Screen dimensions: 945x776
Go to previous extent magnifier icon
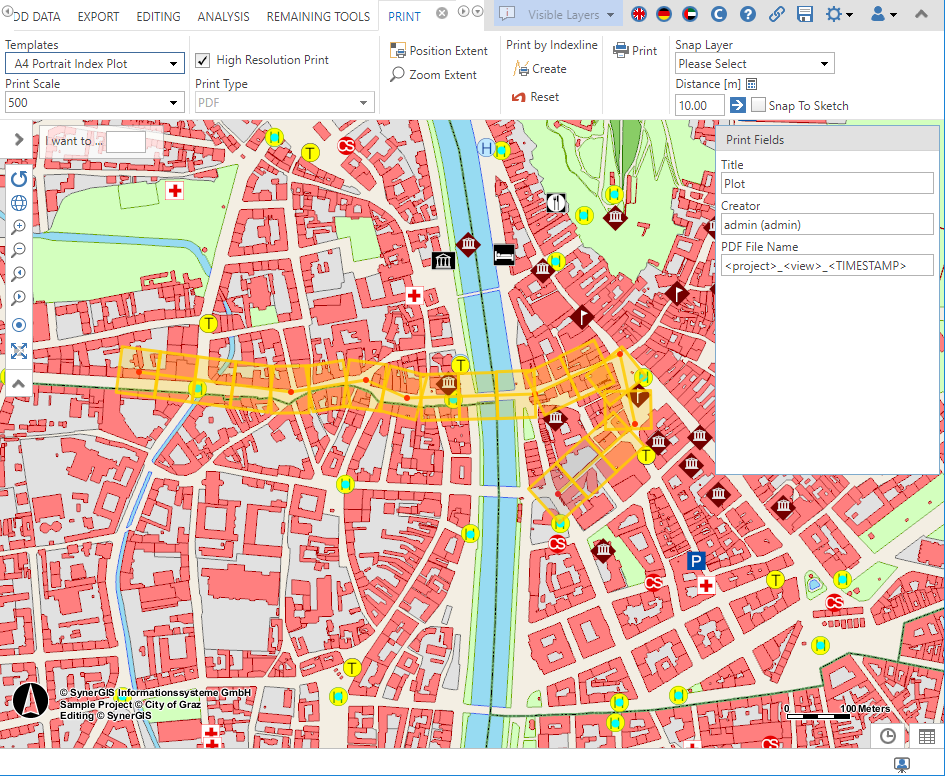point(19,274)
